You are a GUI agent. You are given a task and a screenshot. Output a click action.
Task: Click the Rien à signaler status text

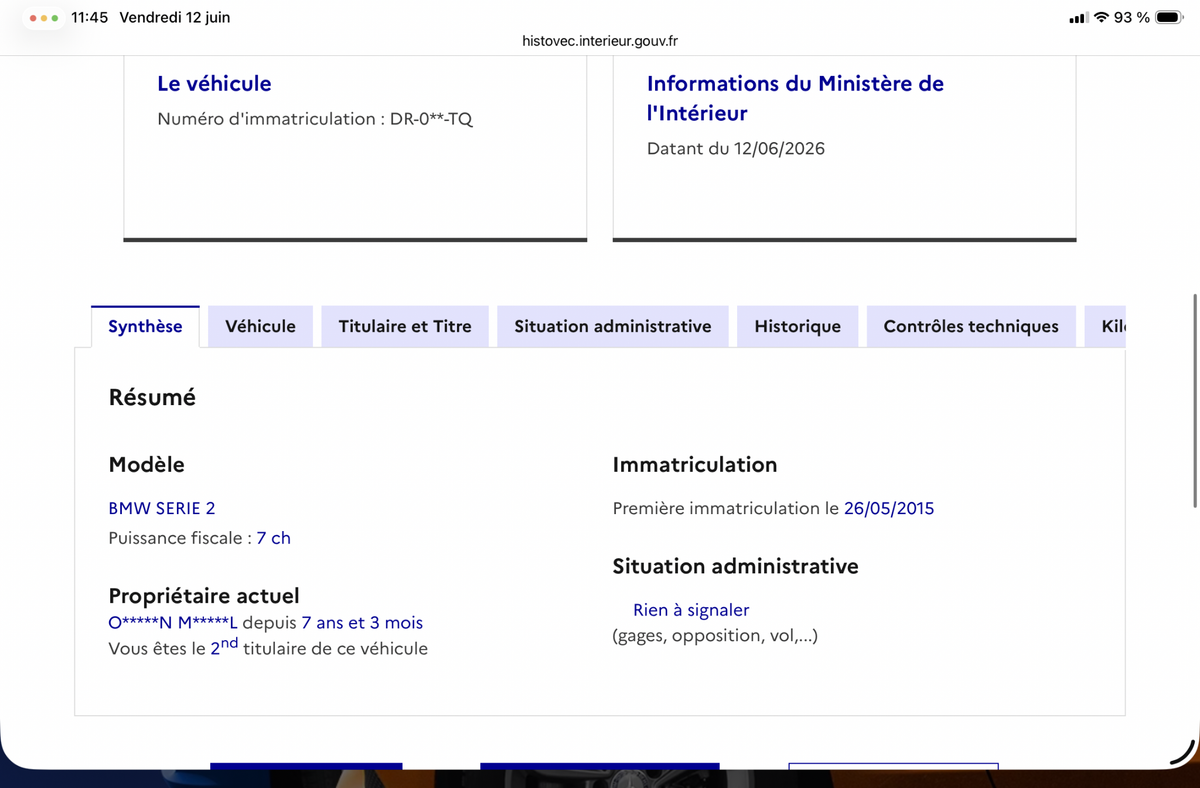691,610
